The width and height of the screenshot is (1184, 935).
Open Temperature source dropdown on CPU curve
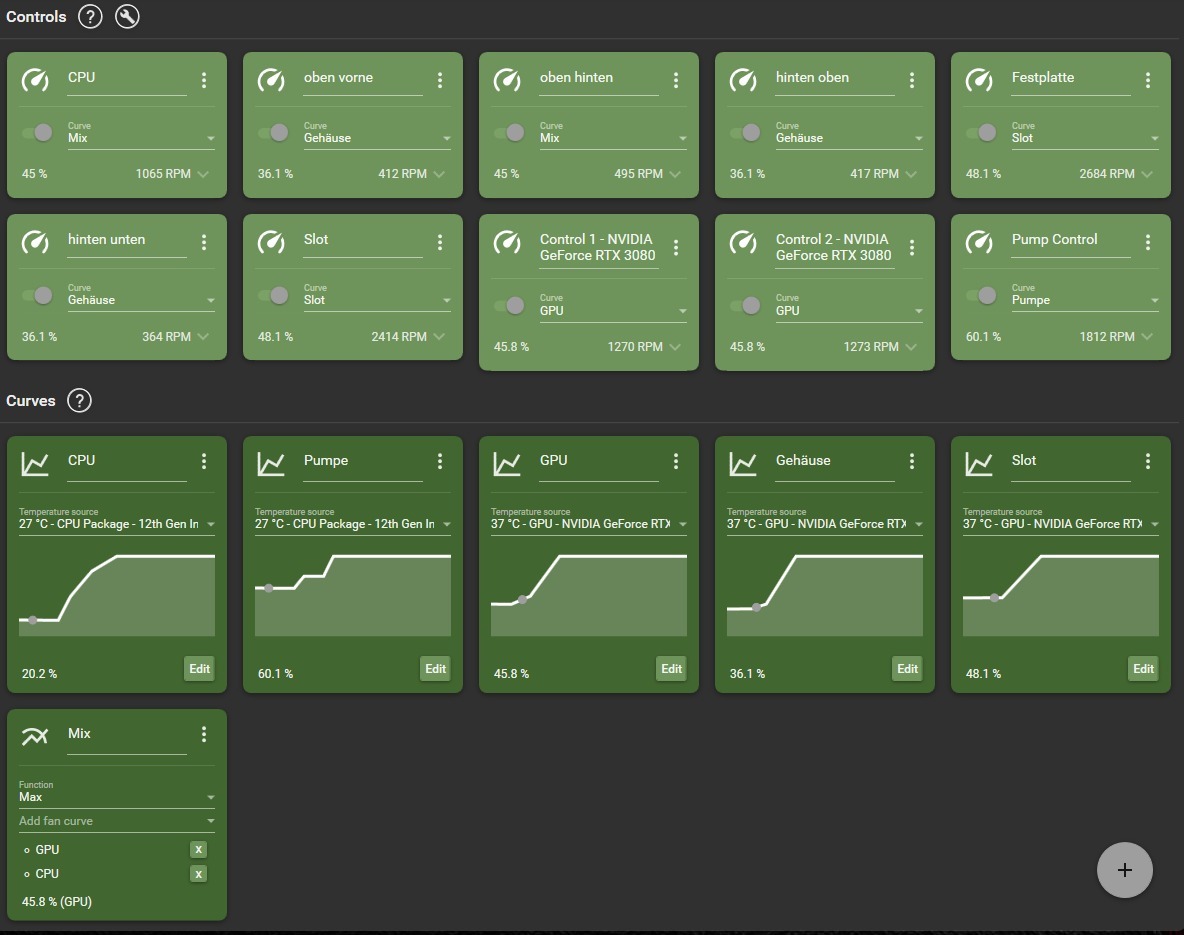coord(117,520)
